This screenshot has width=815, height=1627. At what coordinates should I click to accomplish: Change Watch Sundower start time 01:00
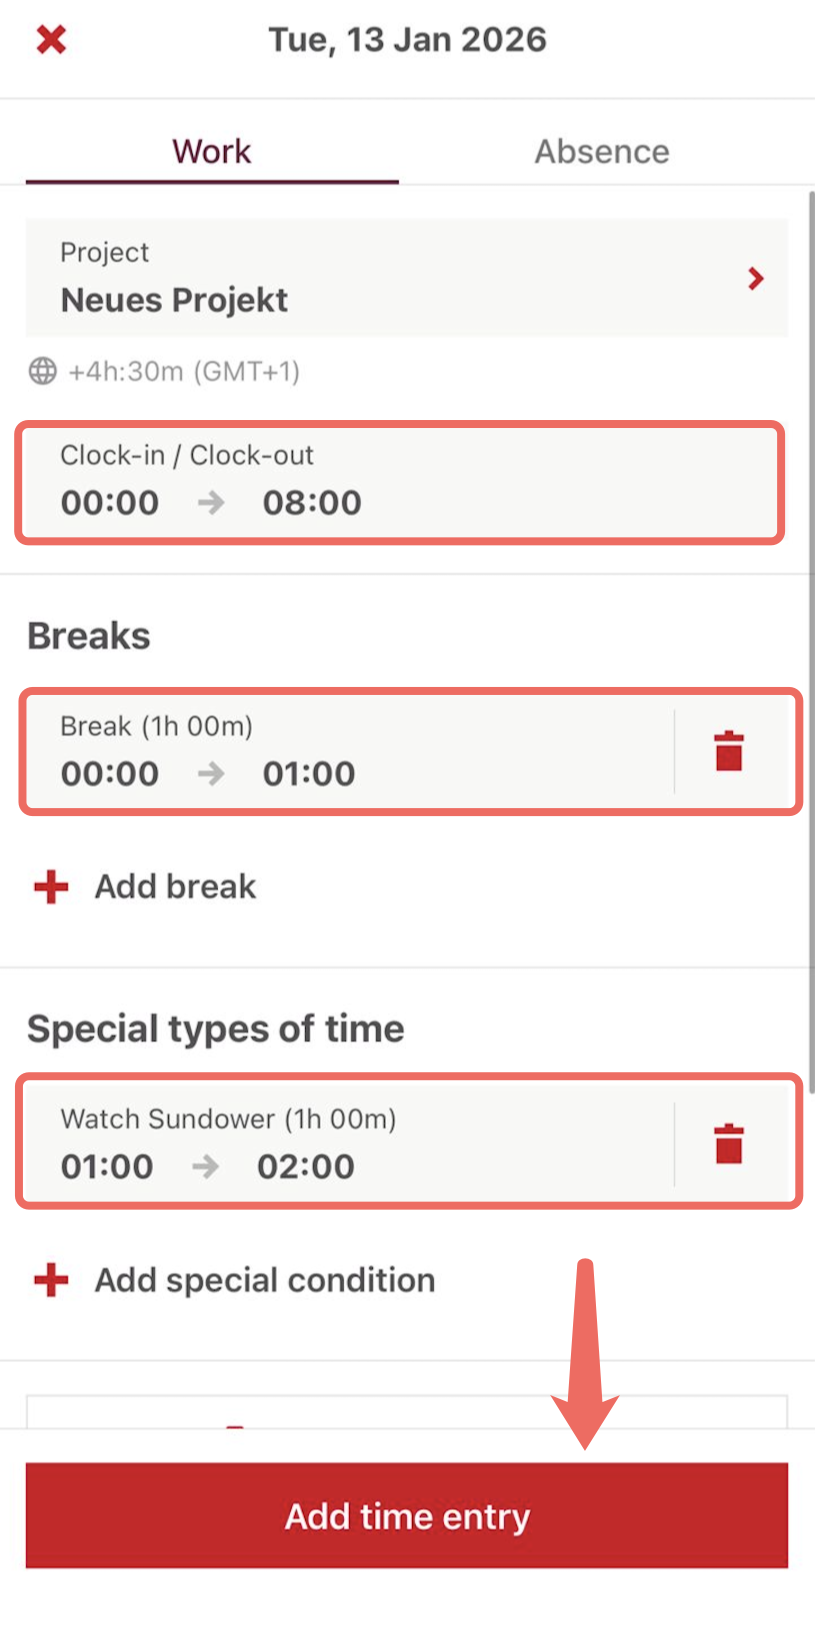(x=107, y=1166)
